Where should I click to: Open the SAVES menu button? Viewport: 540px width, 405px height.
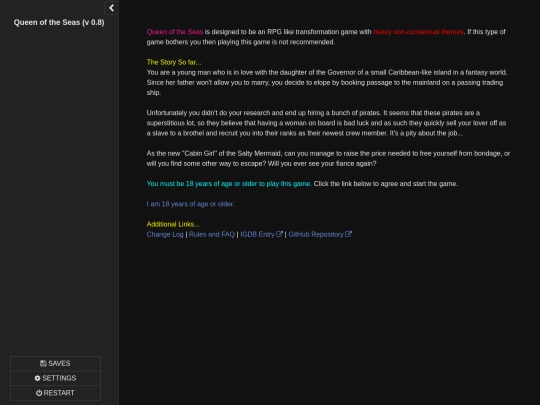pos(55,363)
